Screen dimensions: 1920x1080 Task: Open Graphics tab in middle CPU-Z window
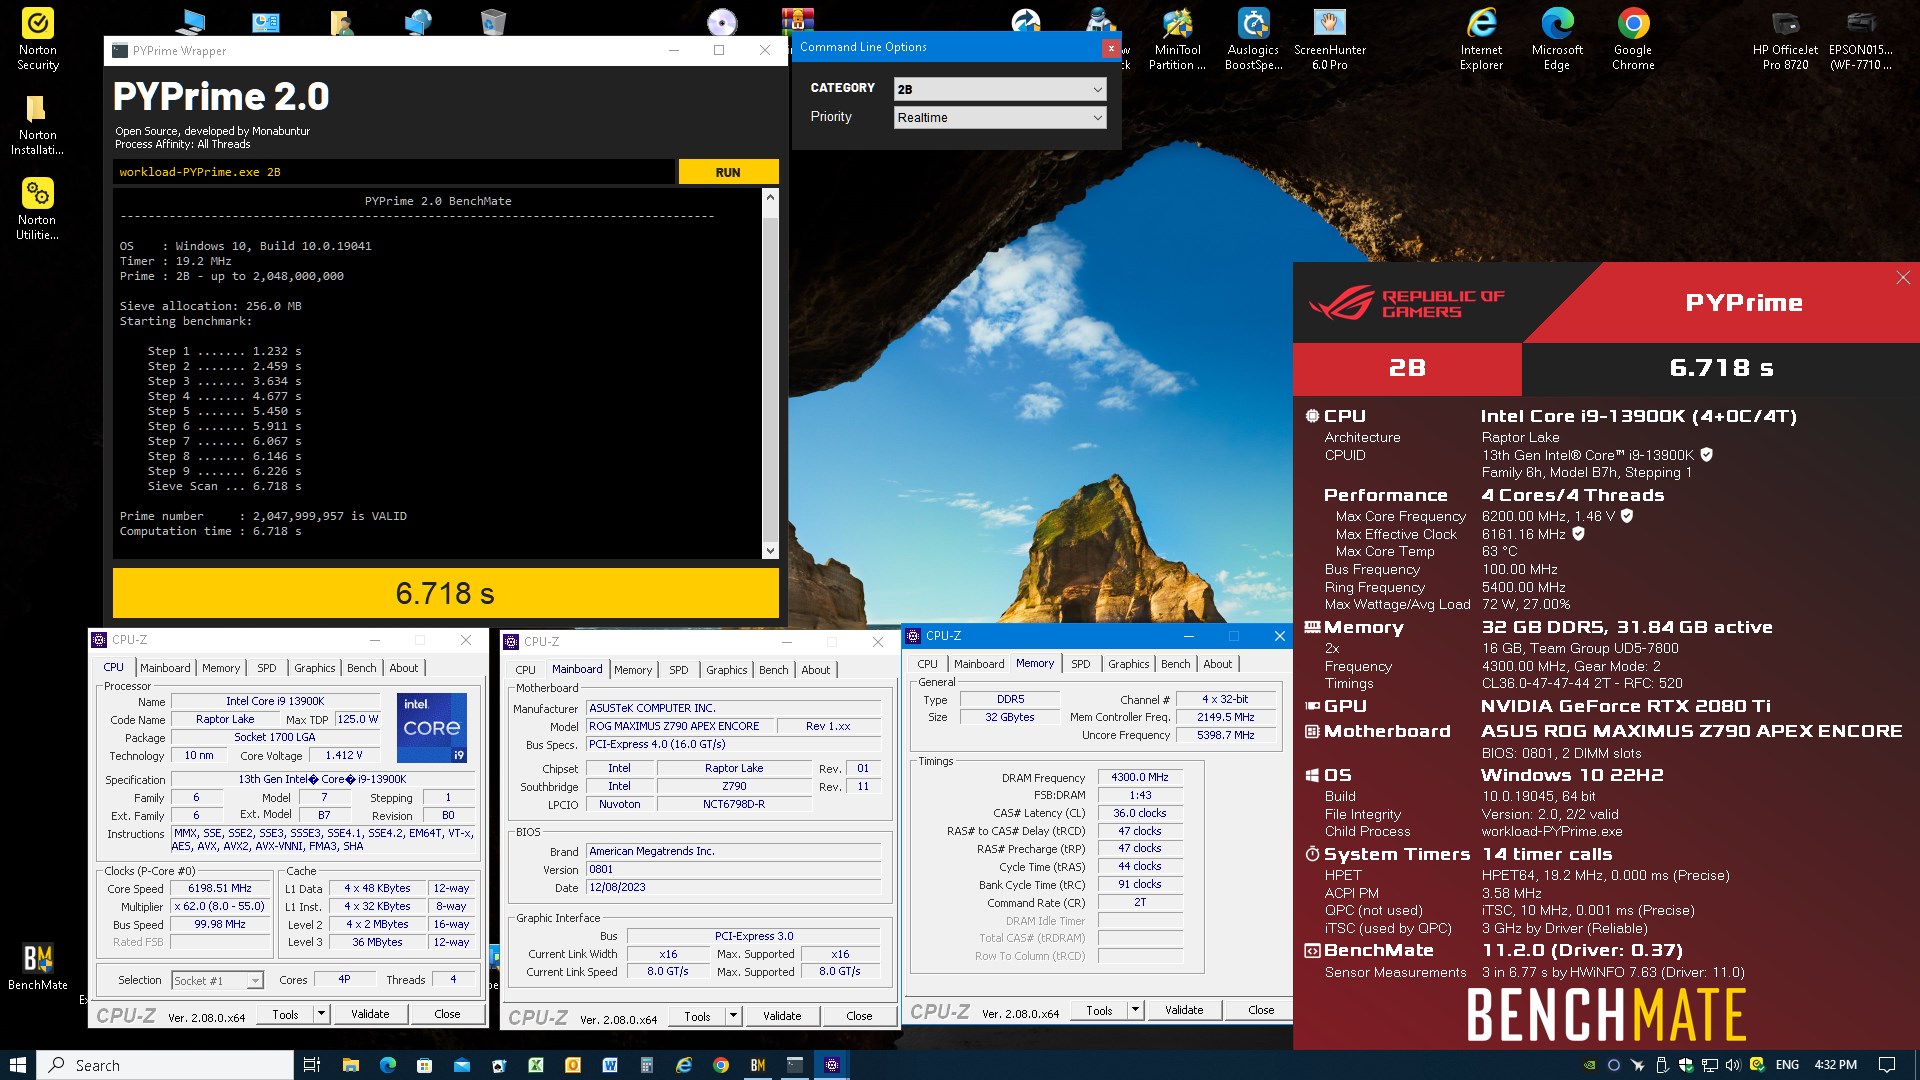[726, 670]
